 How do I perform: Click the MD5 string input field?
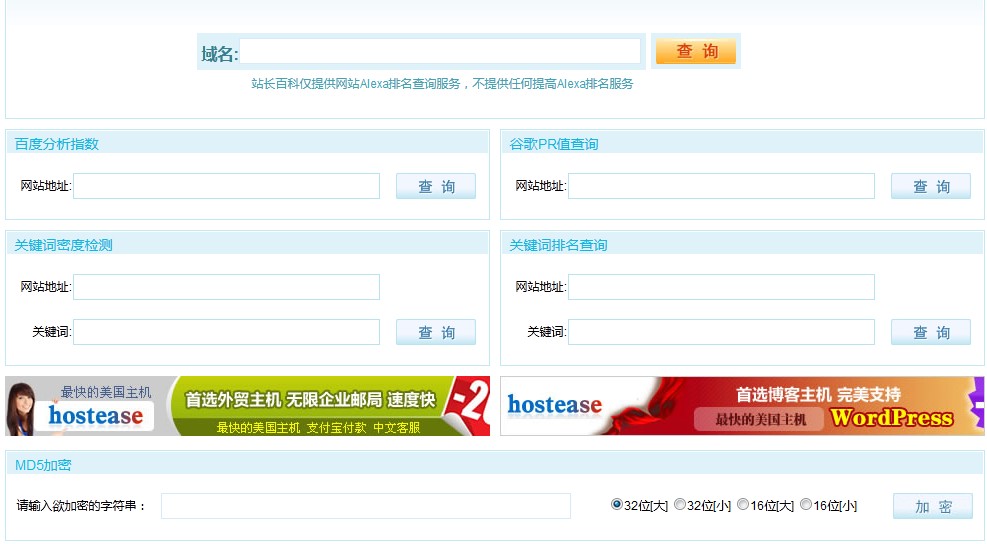[366, 506]
